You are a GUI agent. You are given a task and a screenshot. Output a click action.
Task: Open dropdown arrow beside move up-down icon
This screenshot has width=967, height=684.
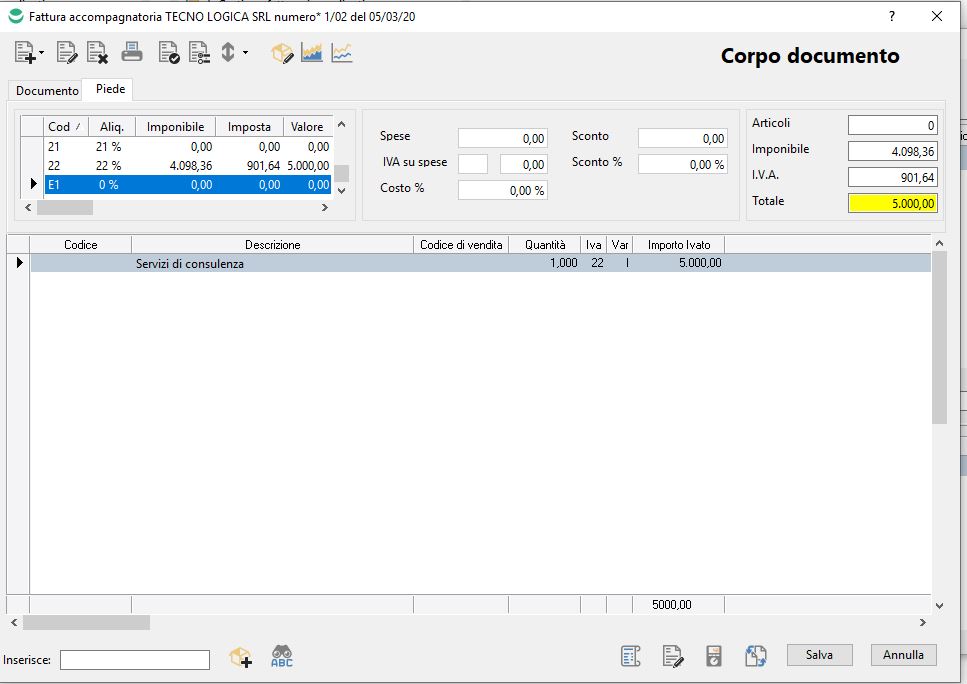click(245, 53)
